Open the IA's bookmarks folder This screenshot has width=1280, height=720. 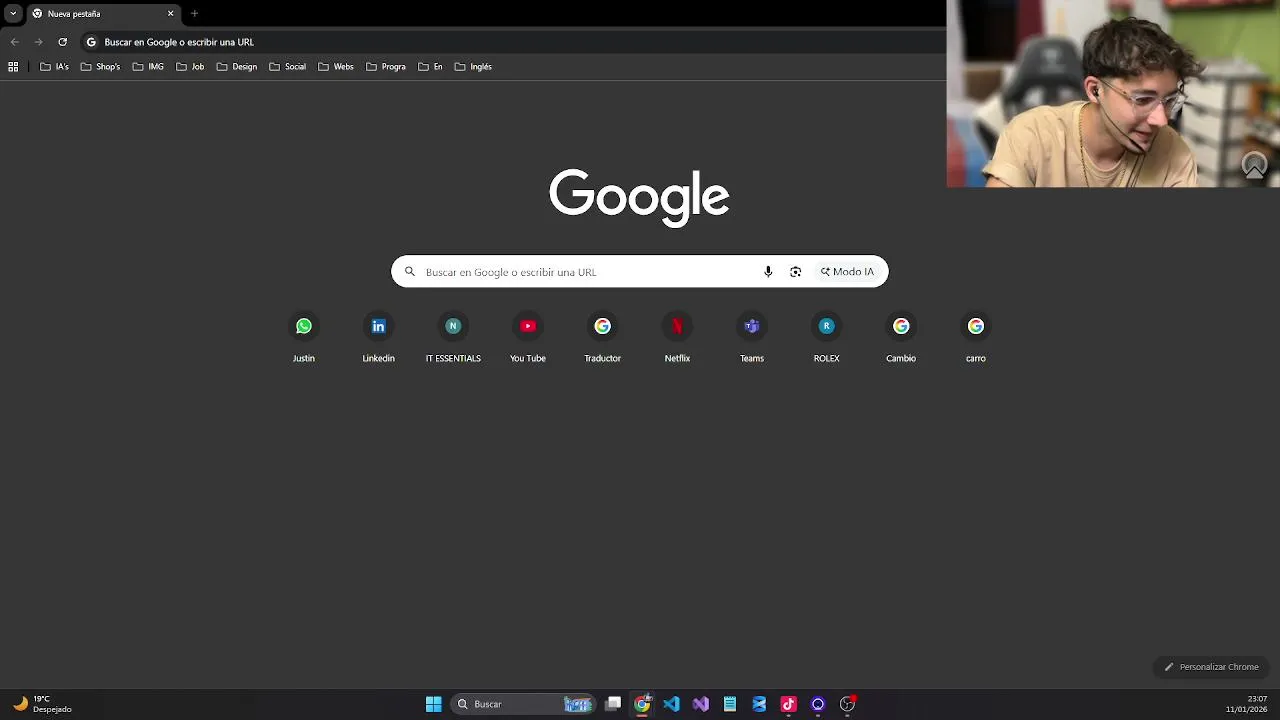pyautogui.click(x=54, y=67)
